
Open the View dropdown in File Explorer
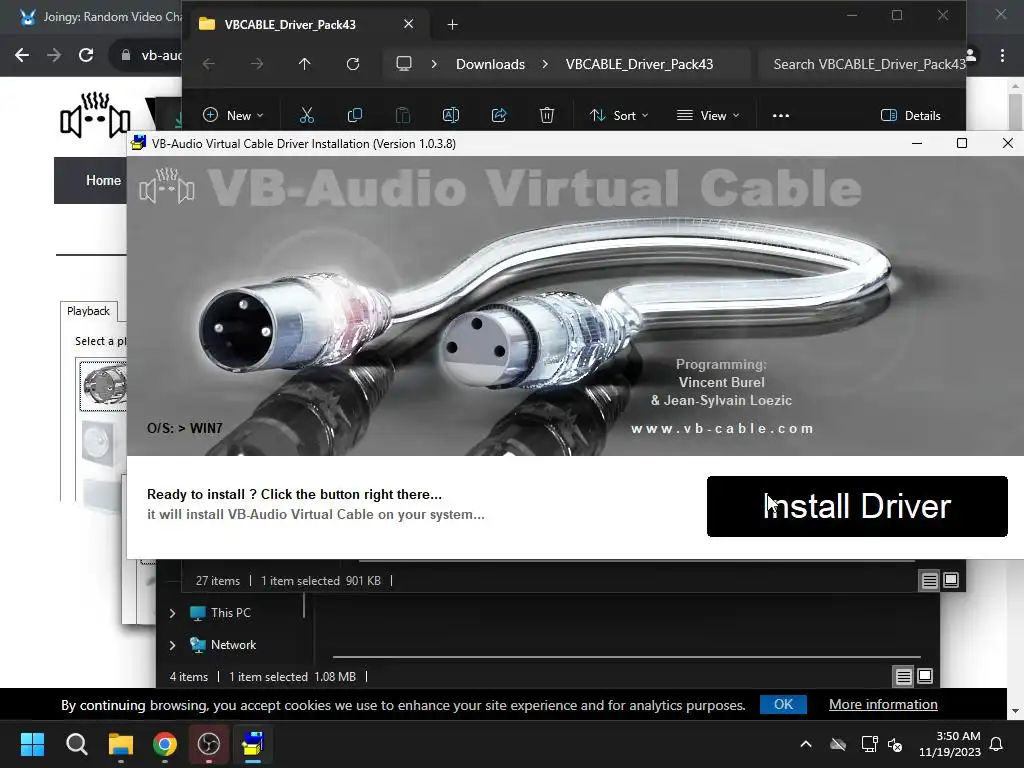708,116
